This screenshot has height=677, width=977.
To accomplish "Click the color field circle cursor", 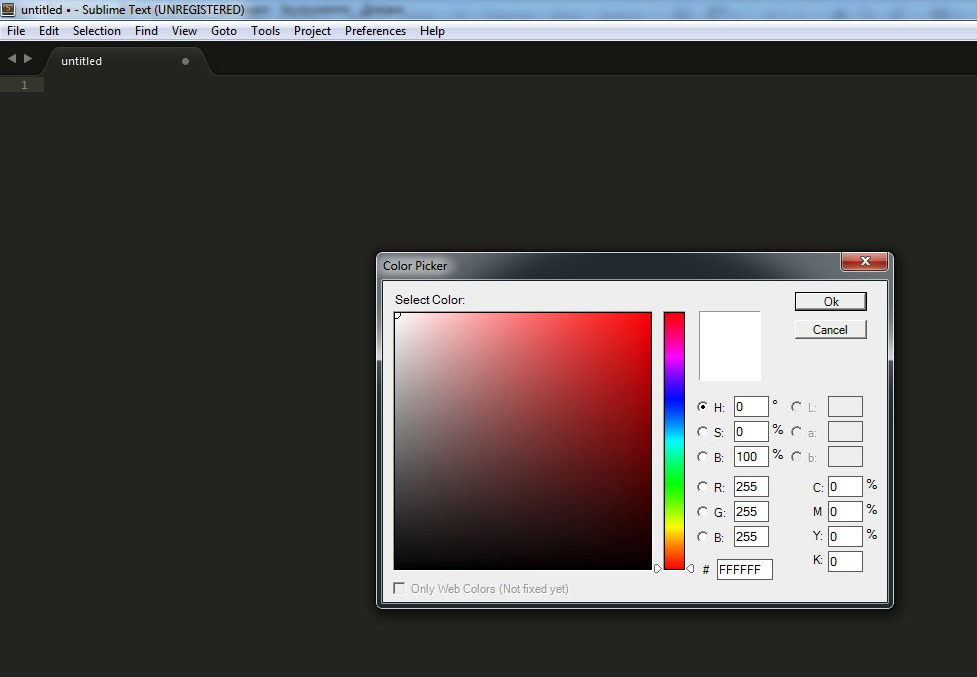I will [397, 315].
